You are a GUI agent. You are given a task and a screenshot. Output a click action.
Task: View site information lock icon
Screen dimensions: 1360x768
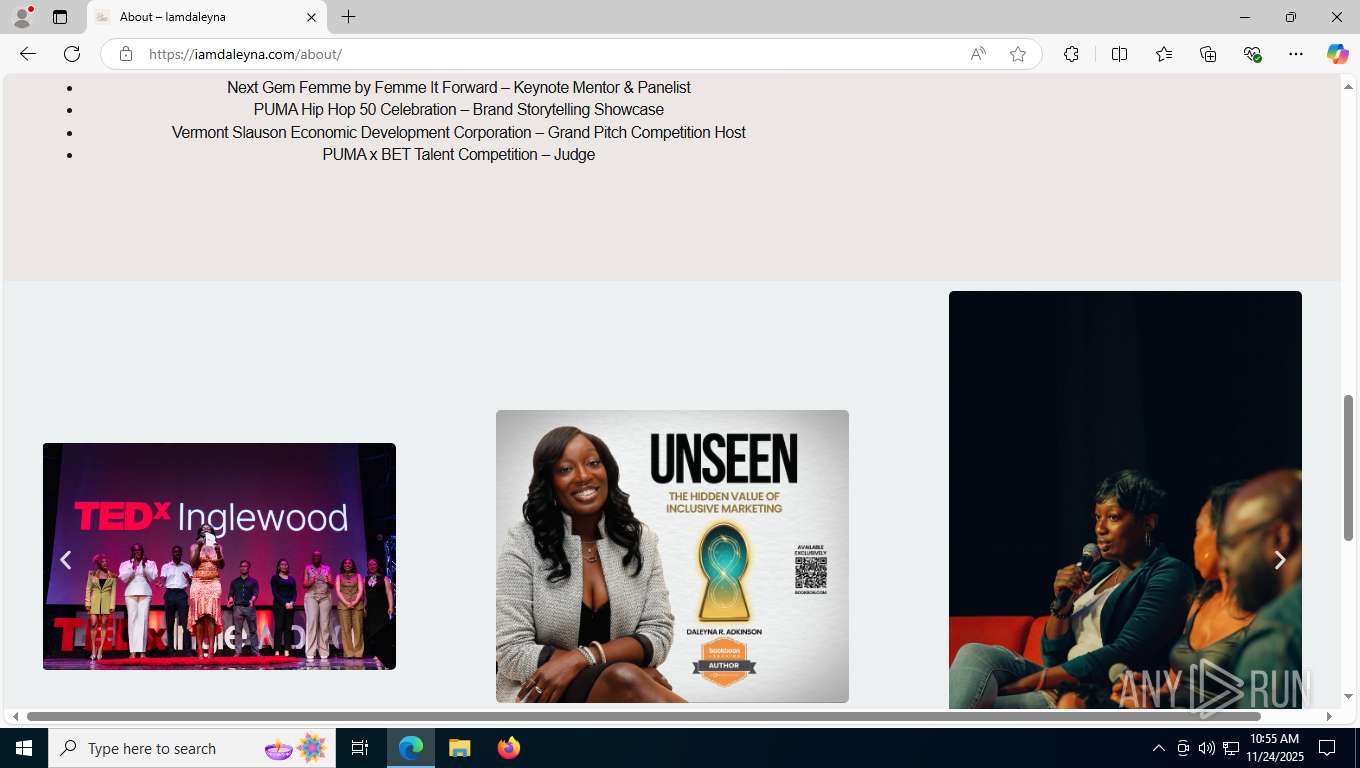[126, 54]
